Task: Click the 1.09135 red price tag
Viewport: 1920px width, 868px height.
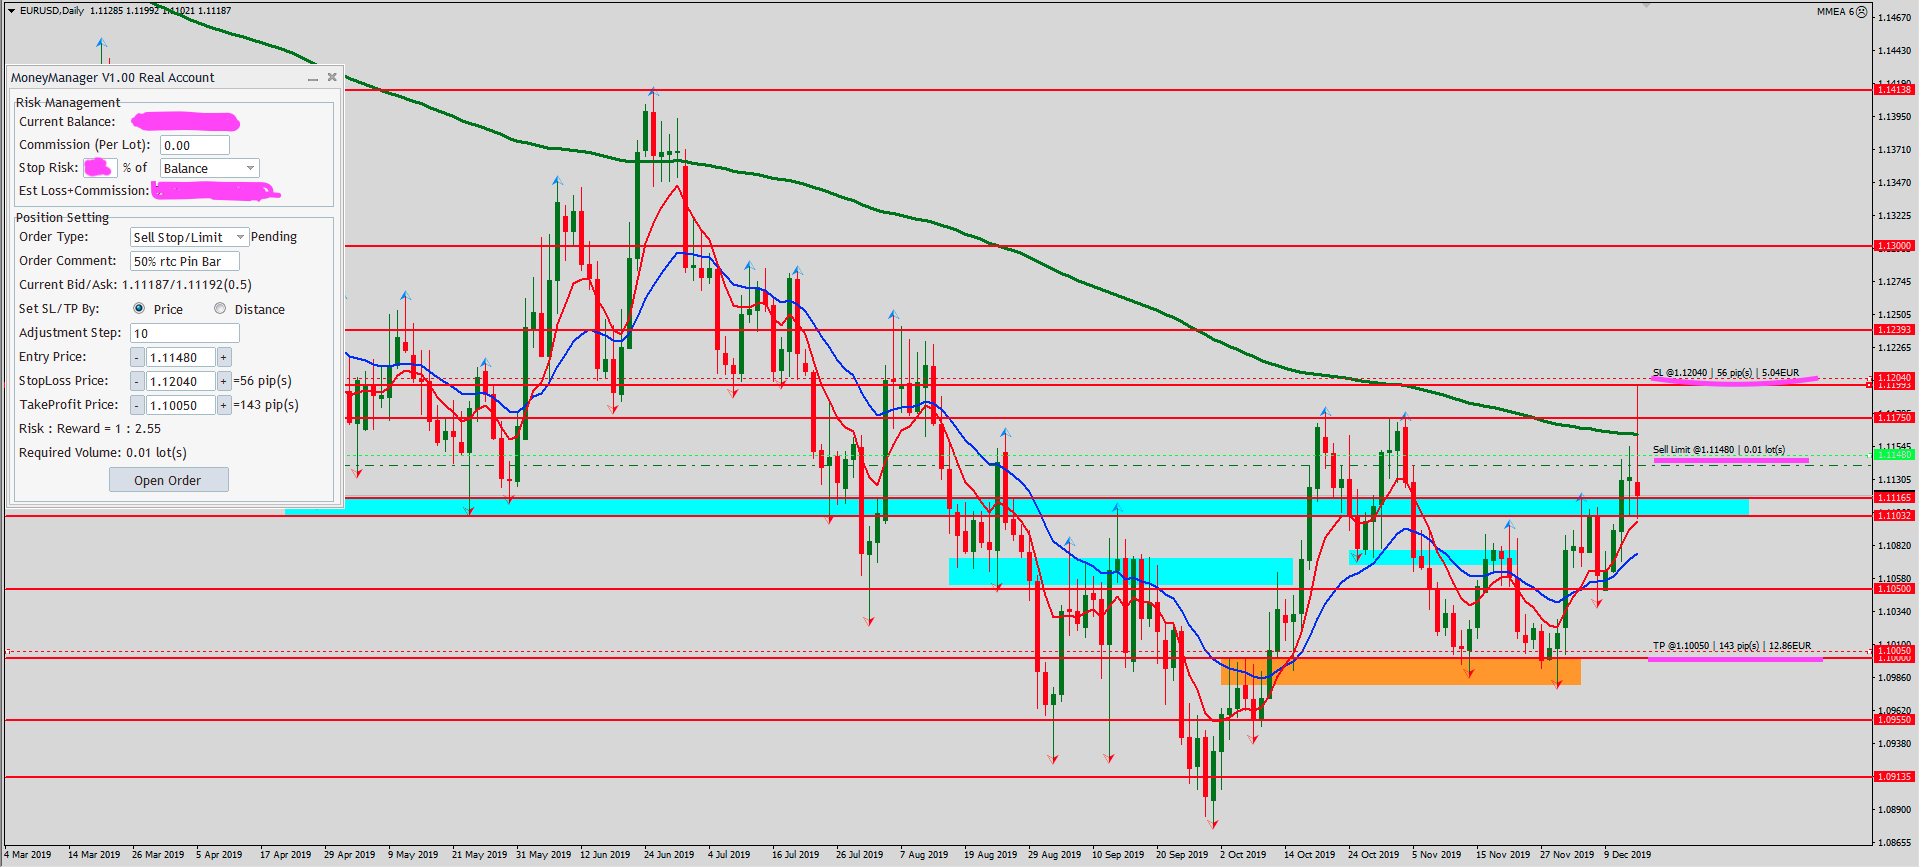Action: coord(1893,777)
